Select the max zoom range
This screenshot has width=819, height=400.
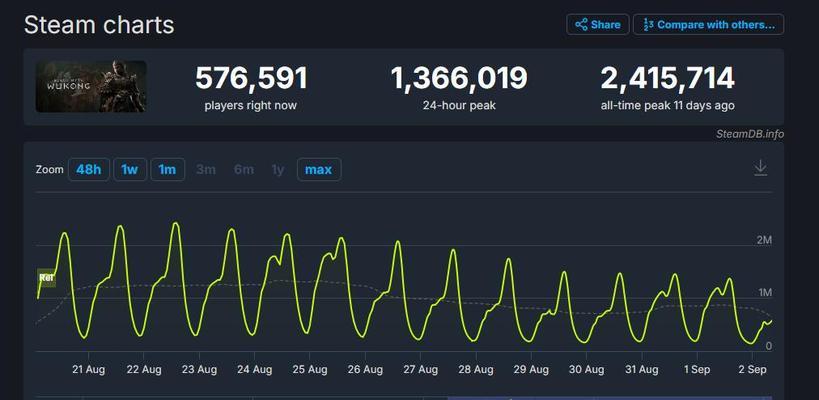(x=319, y=170)
